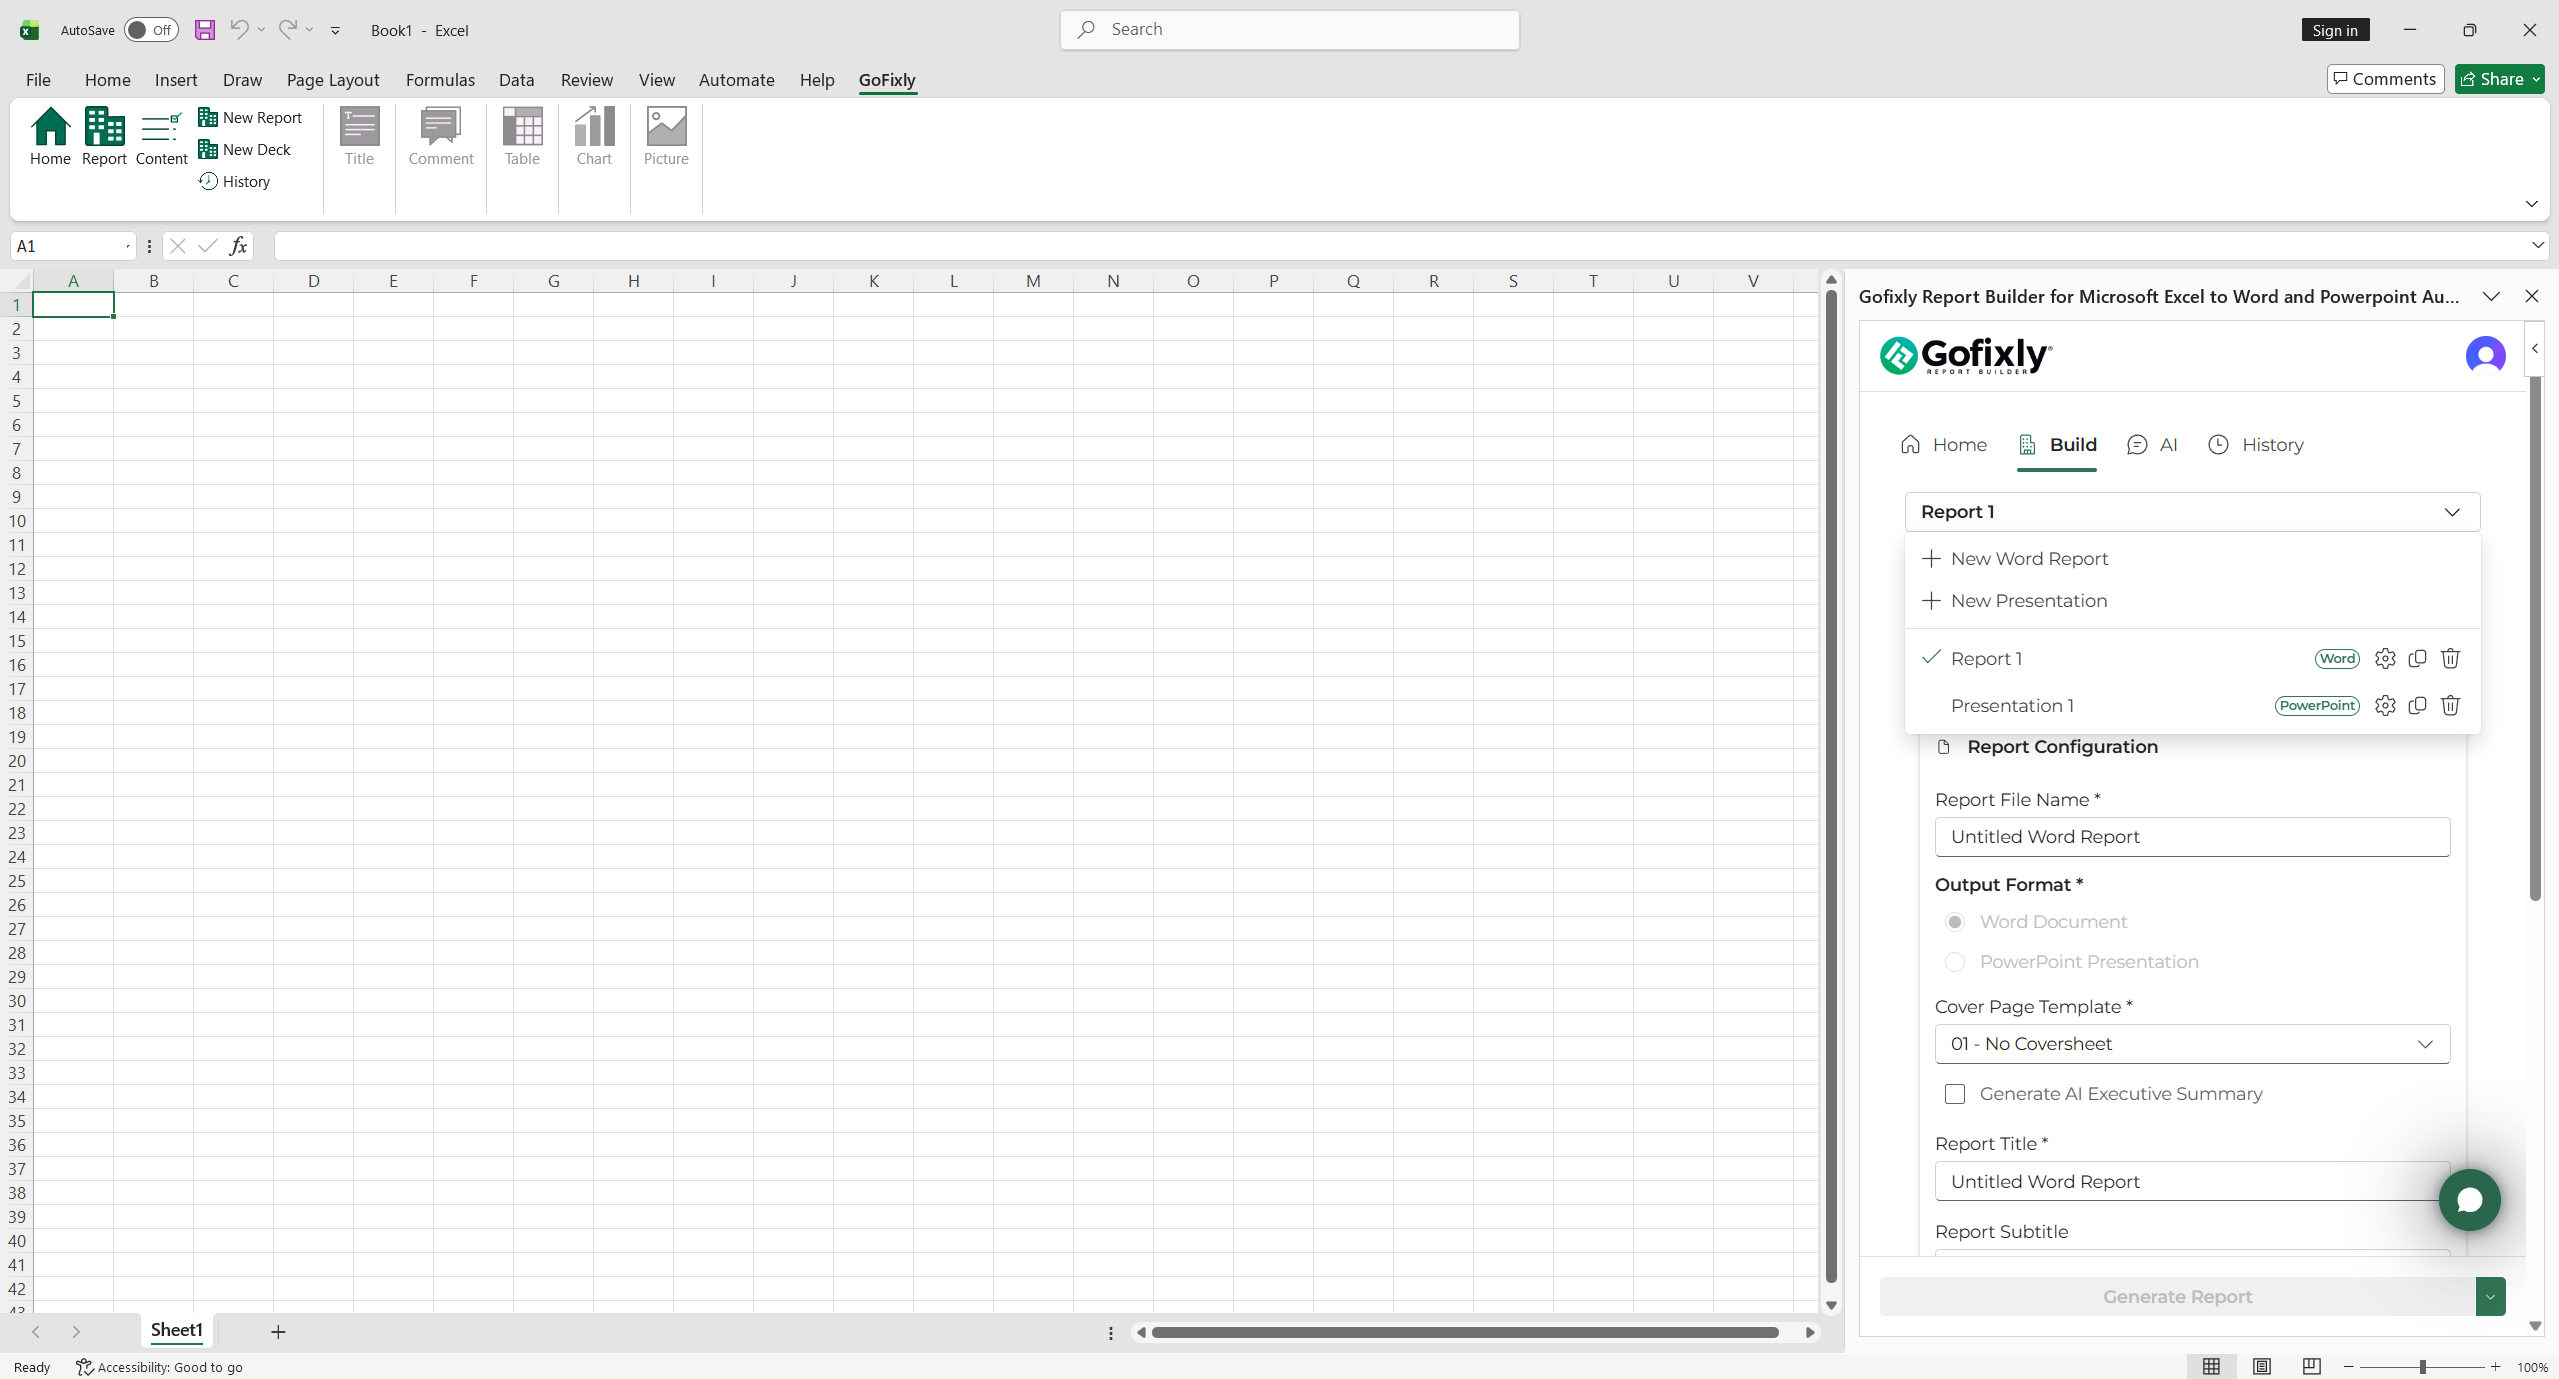Create a New Report from ribbon
Screen dimensions: 2559x1379
click(x=250, y=117)
